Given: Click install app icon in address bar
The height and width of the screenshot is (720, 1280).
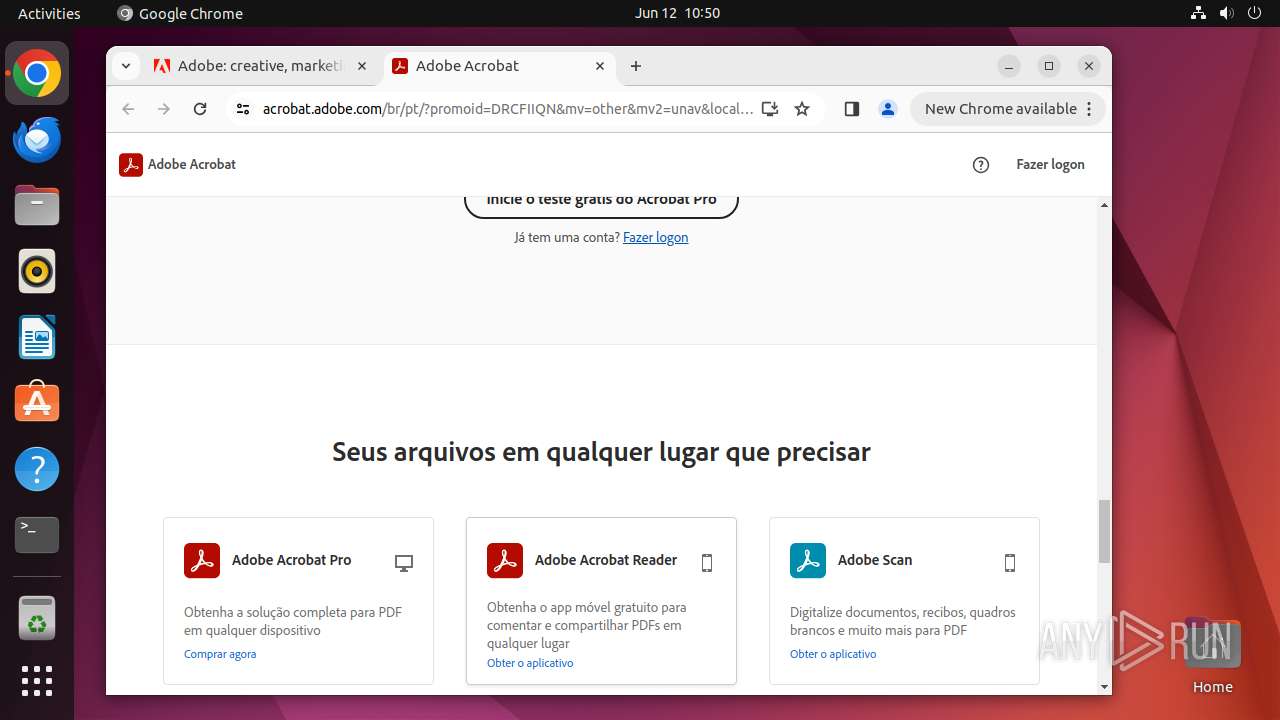Looking at the screenshot, I should [x=770, y=109].
